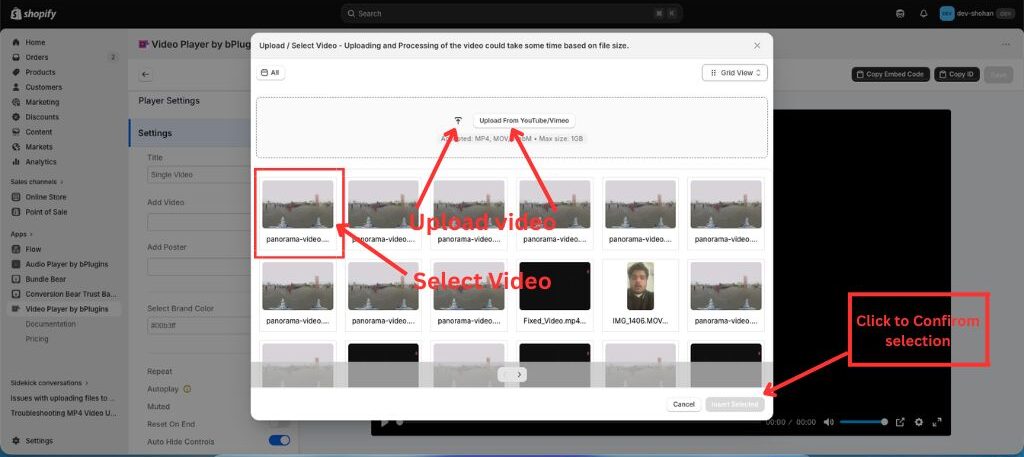Filter media by All
This screenshot has width=1024, height=457.
tap(270, 73)
